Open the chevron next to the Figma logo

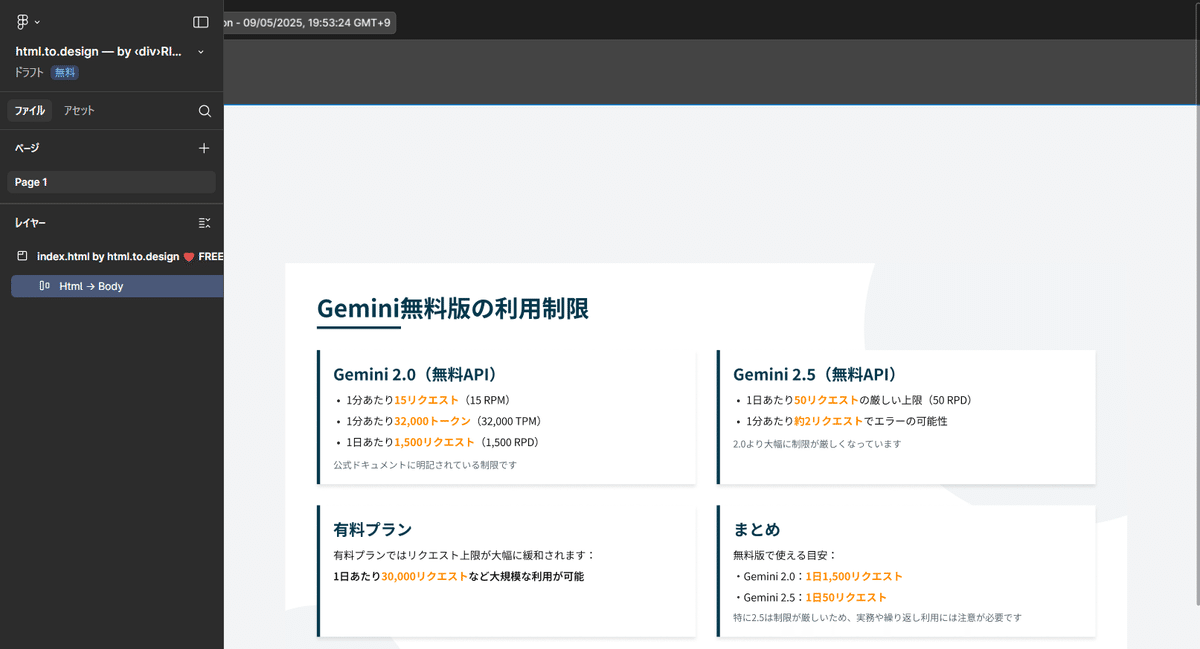tap(36, 21)
